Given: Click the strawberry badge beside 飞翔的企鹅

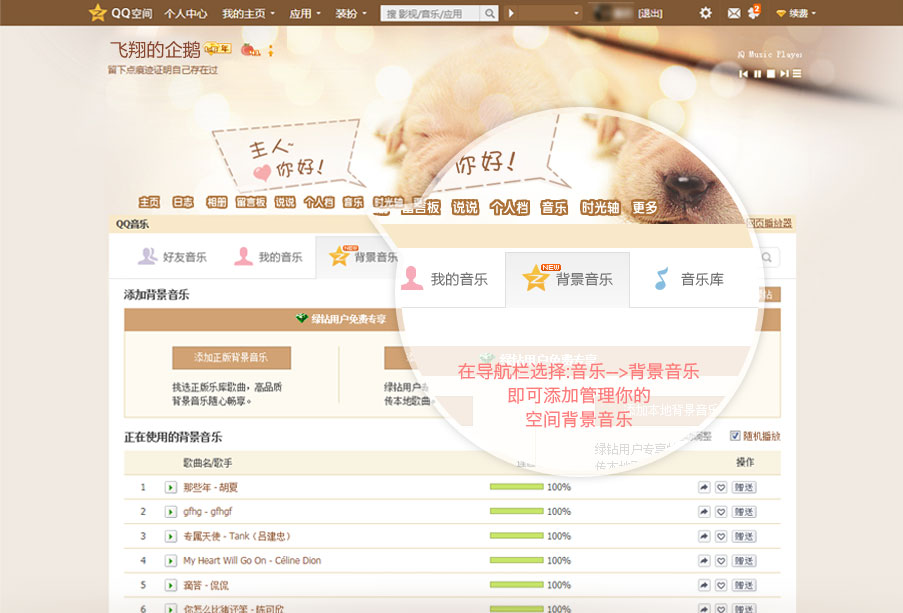Looking at the screenshot, I should tap(250, 50).
